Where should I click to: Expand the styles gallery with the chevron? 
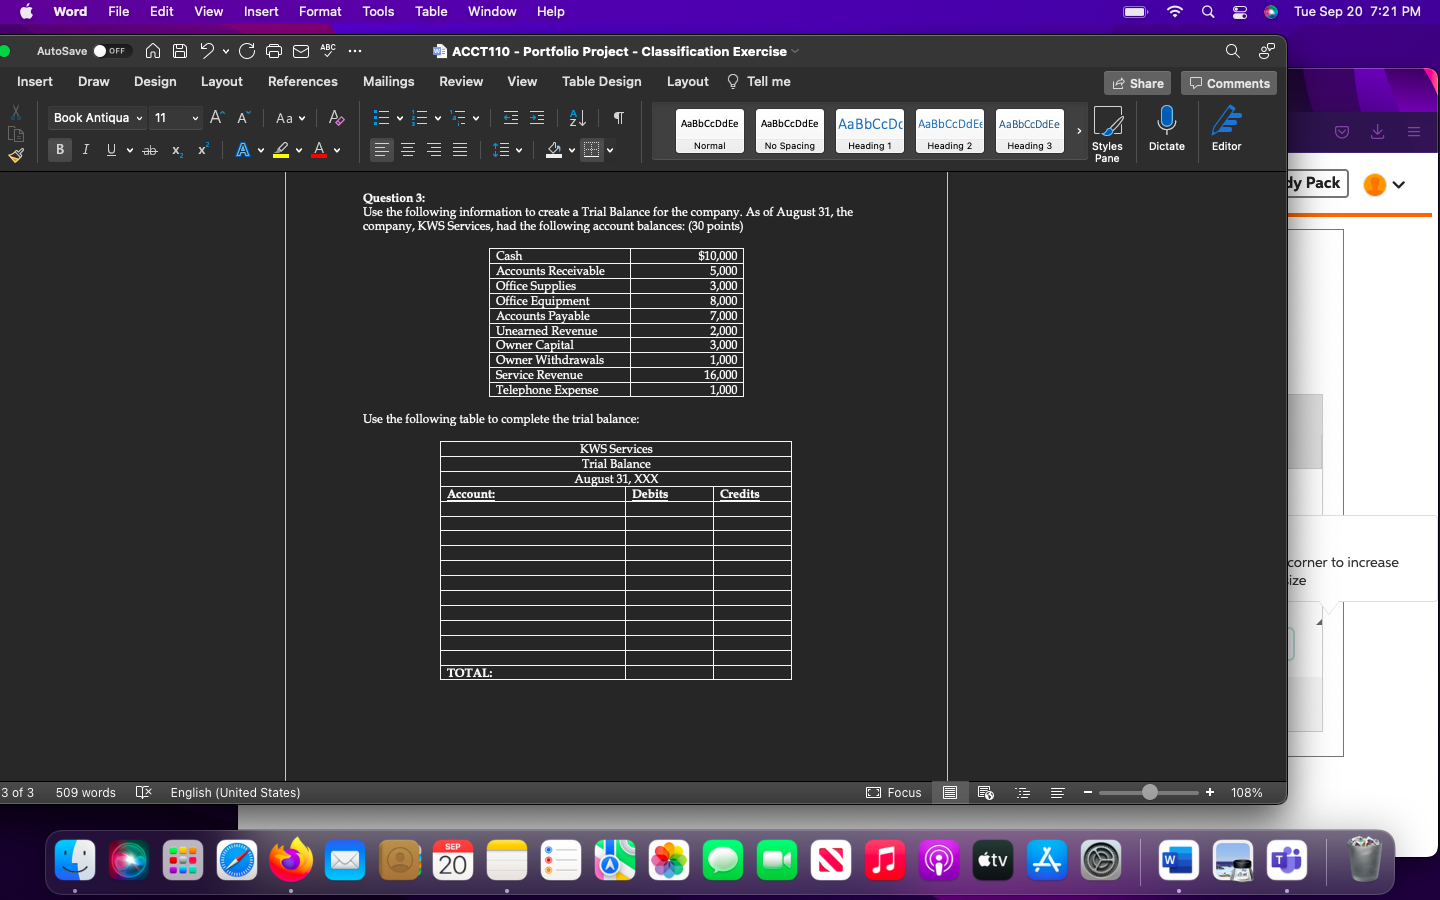(x=1079, y=131)
